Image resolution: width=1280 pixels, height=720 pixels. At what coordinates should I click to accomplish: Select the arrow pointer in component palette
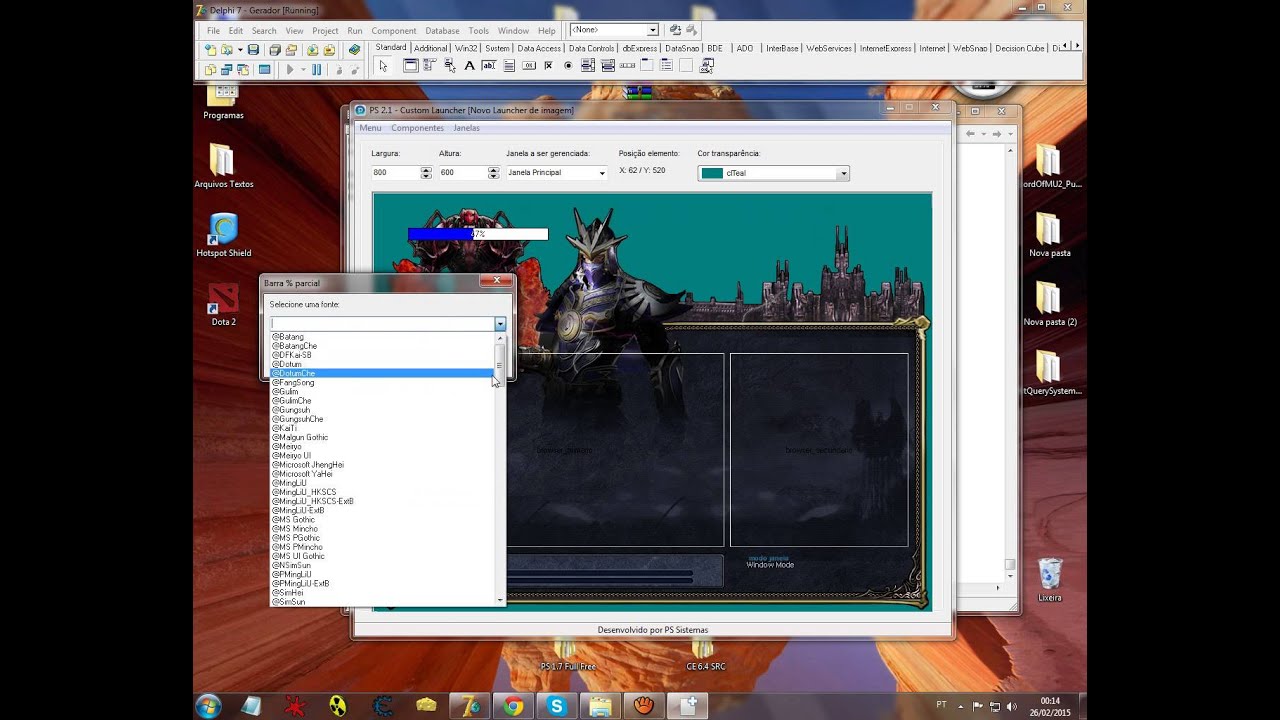click(x=383, y=66)
